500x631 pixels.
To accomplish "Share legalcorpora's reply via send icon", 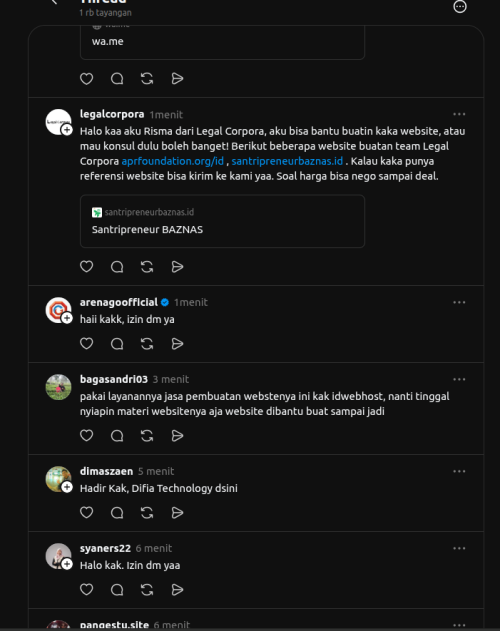I will coord(177,266).
